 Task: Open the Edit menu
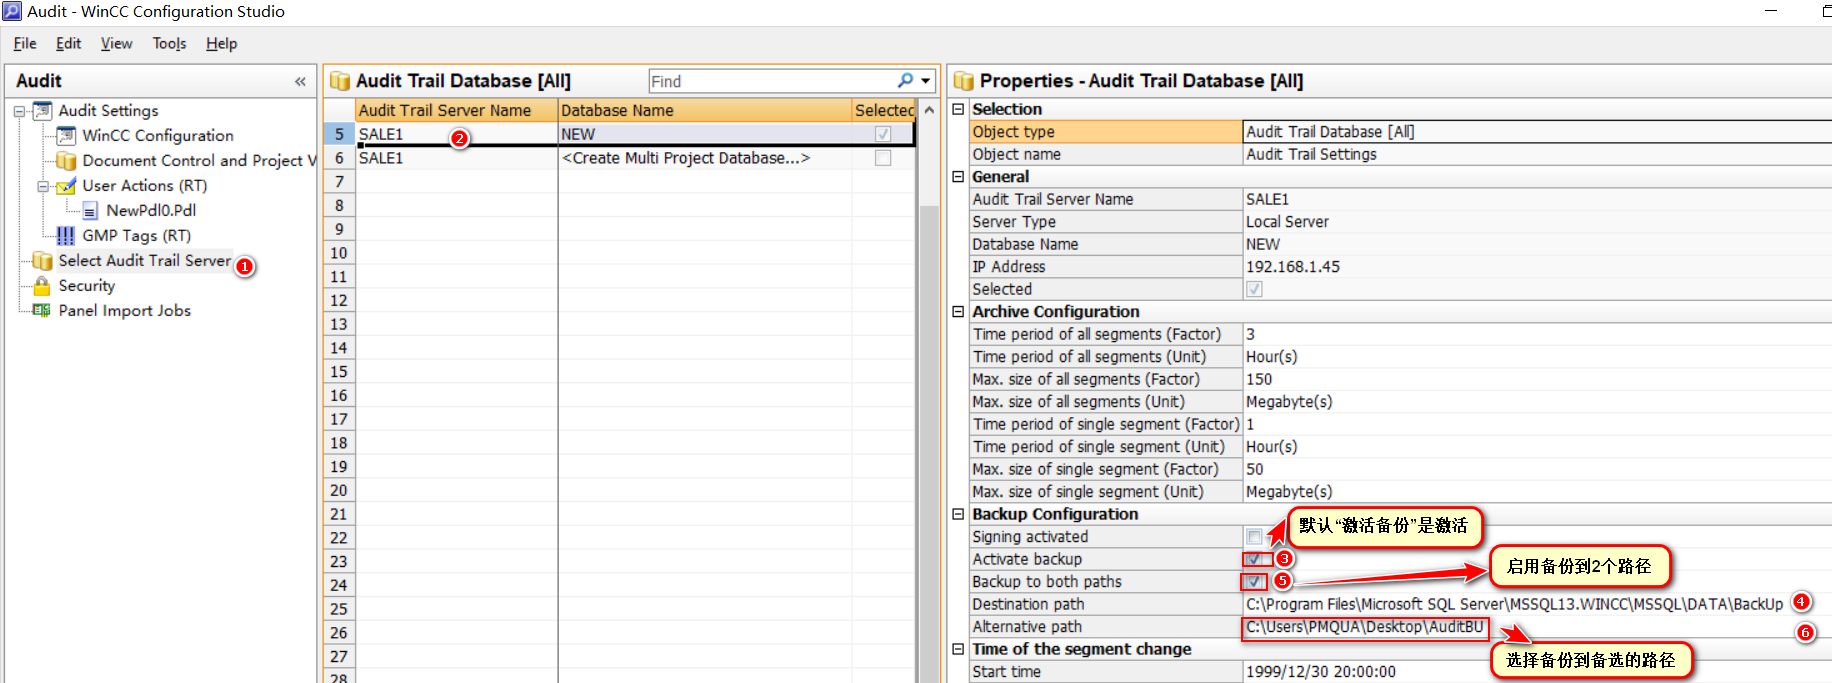pos(68,44)
